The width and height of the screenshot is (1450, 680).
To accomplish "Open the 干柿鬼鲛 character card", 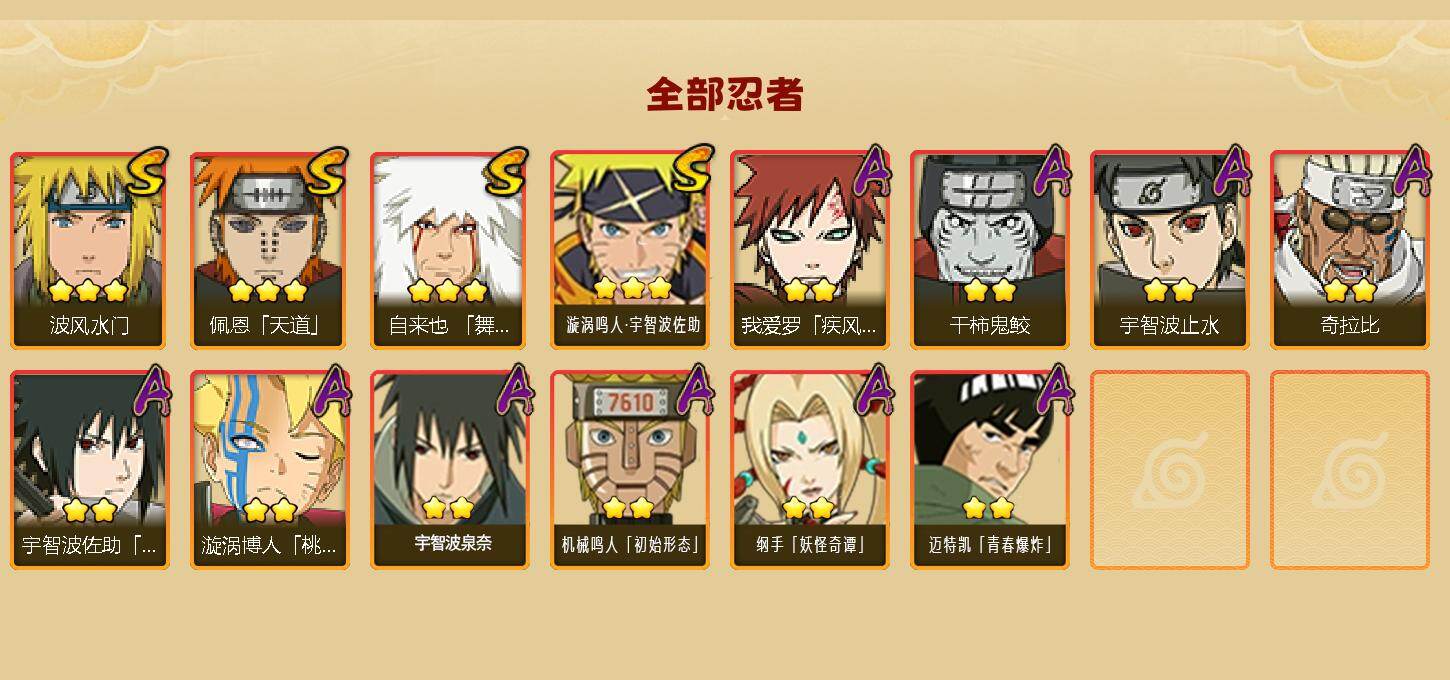I will (990, 250).
